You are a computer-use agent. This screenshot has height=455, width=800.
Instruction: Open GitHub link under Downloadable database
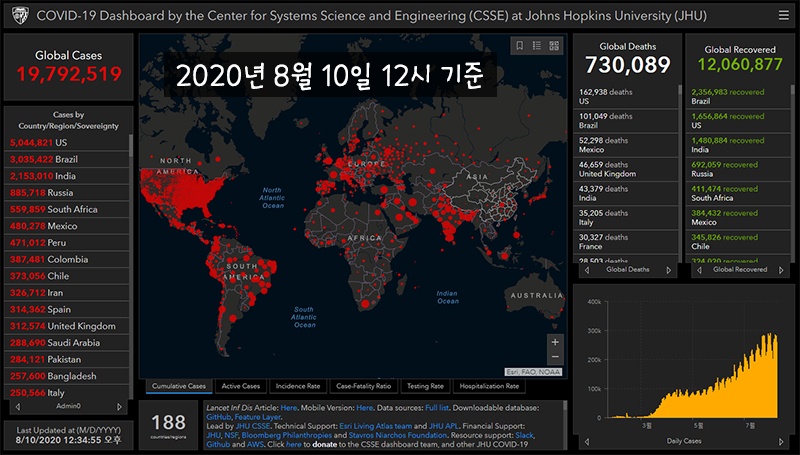218,417
